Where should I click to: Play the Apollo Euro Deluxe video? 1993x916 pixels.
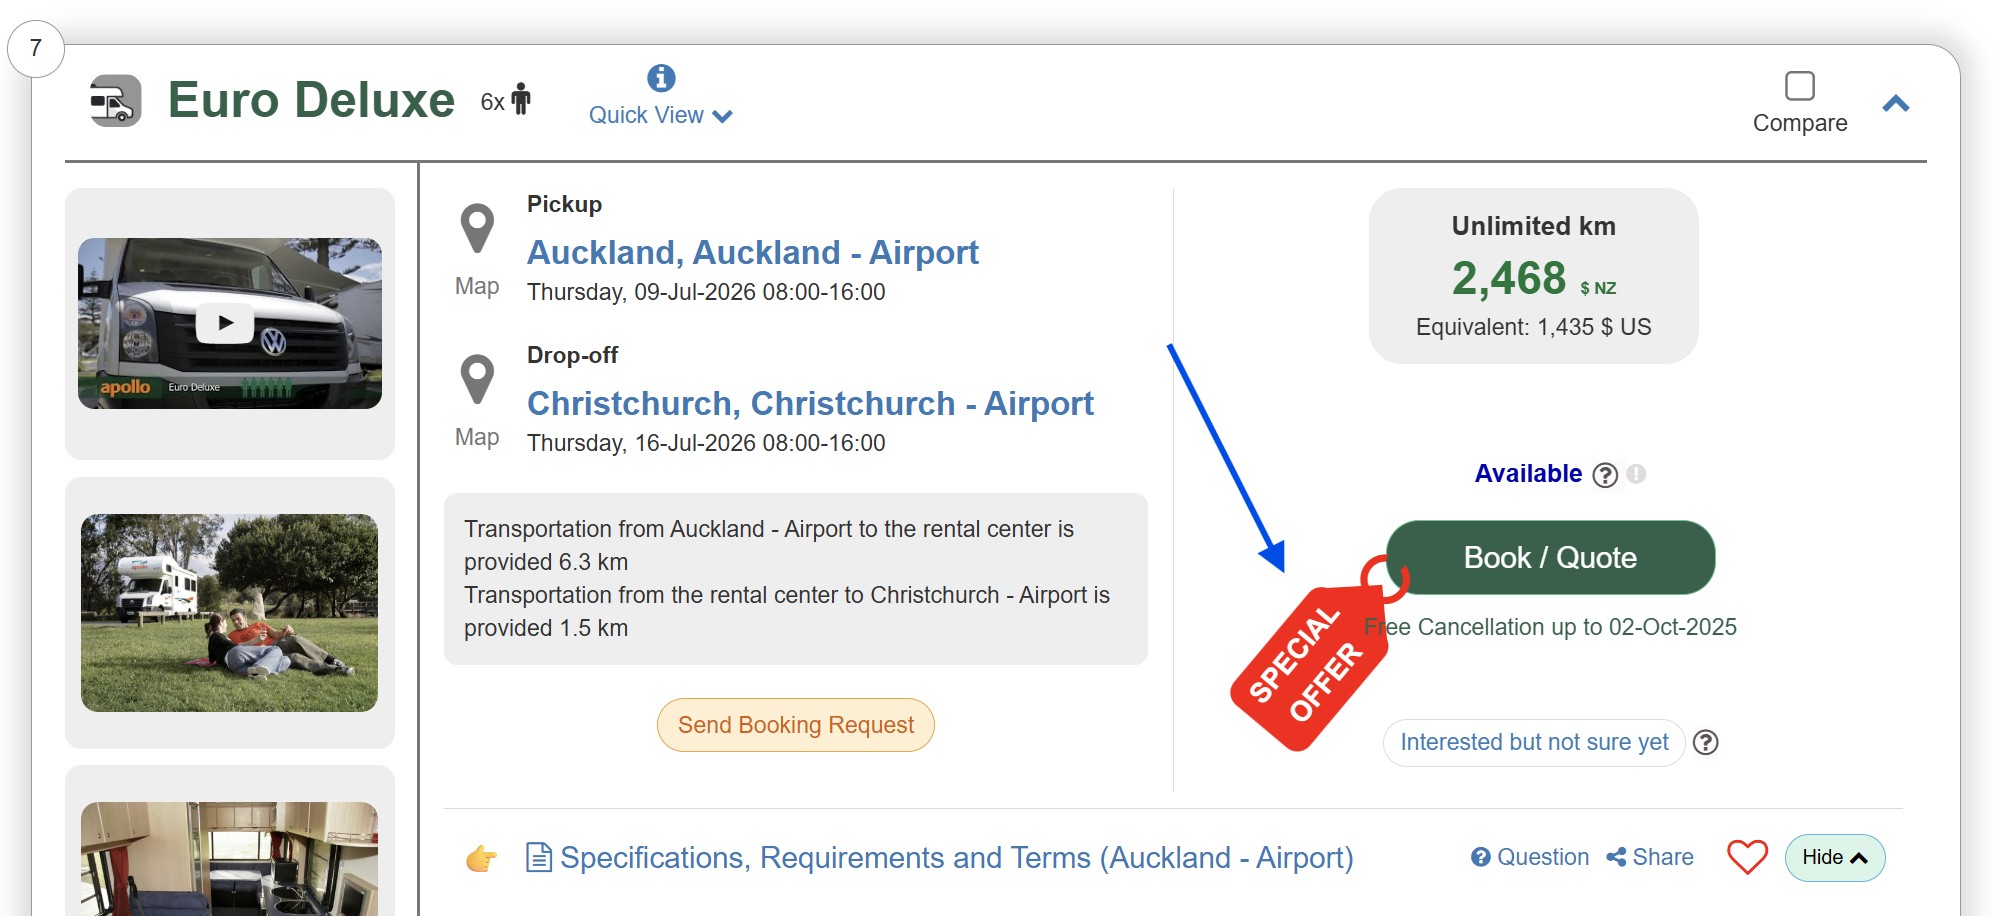click(x=225, y=323)
